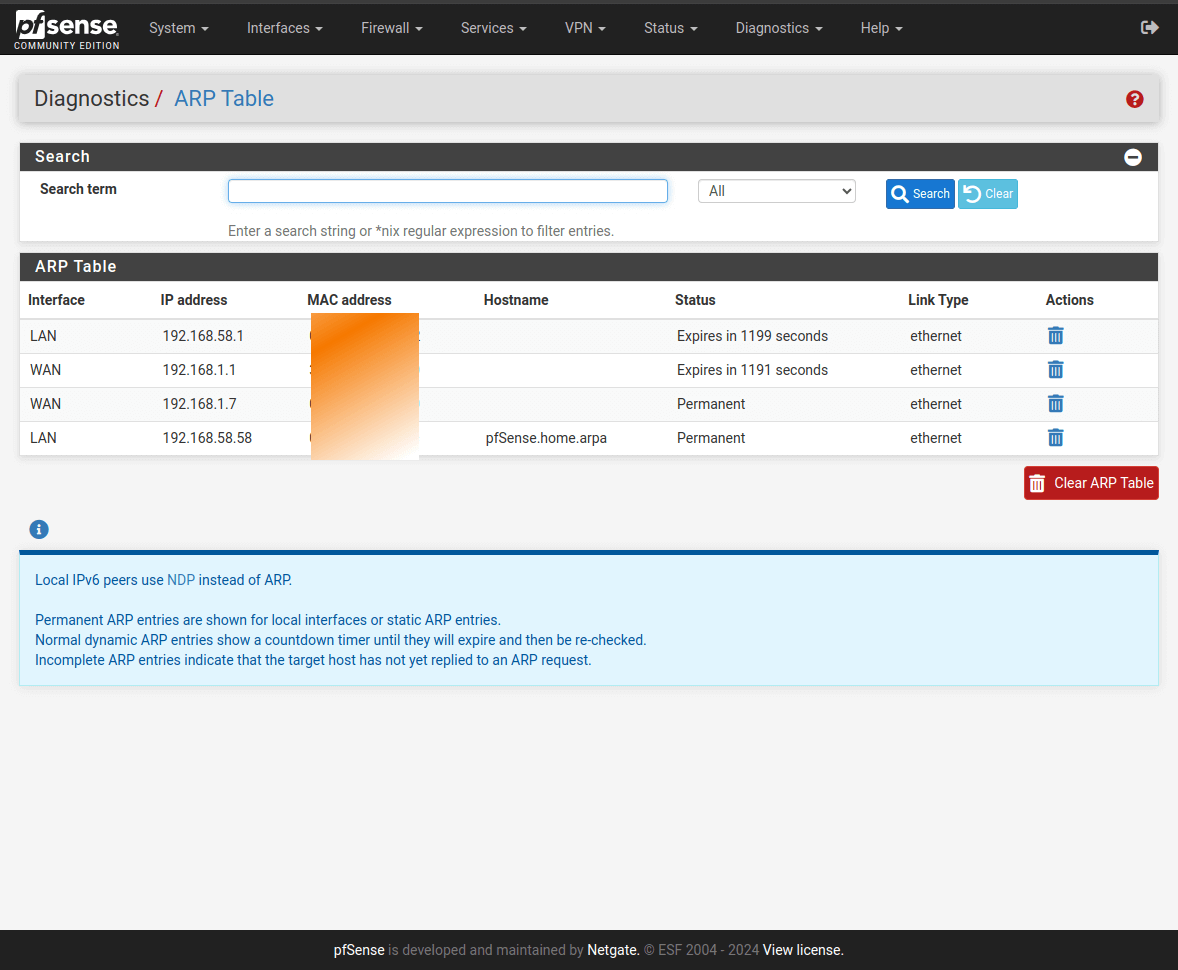1178x970 pixels.
Task: Toggle the blue info icon
Action: pos(39,530)
